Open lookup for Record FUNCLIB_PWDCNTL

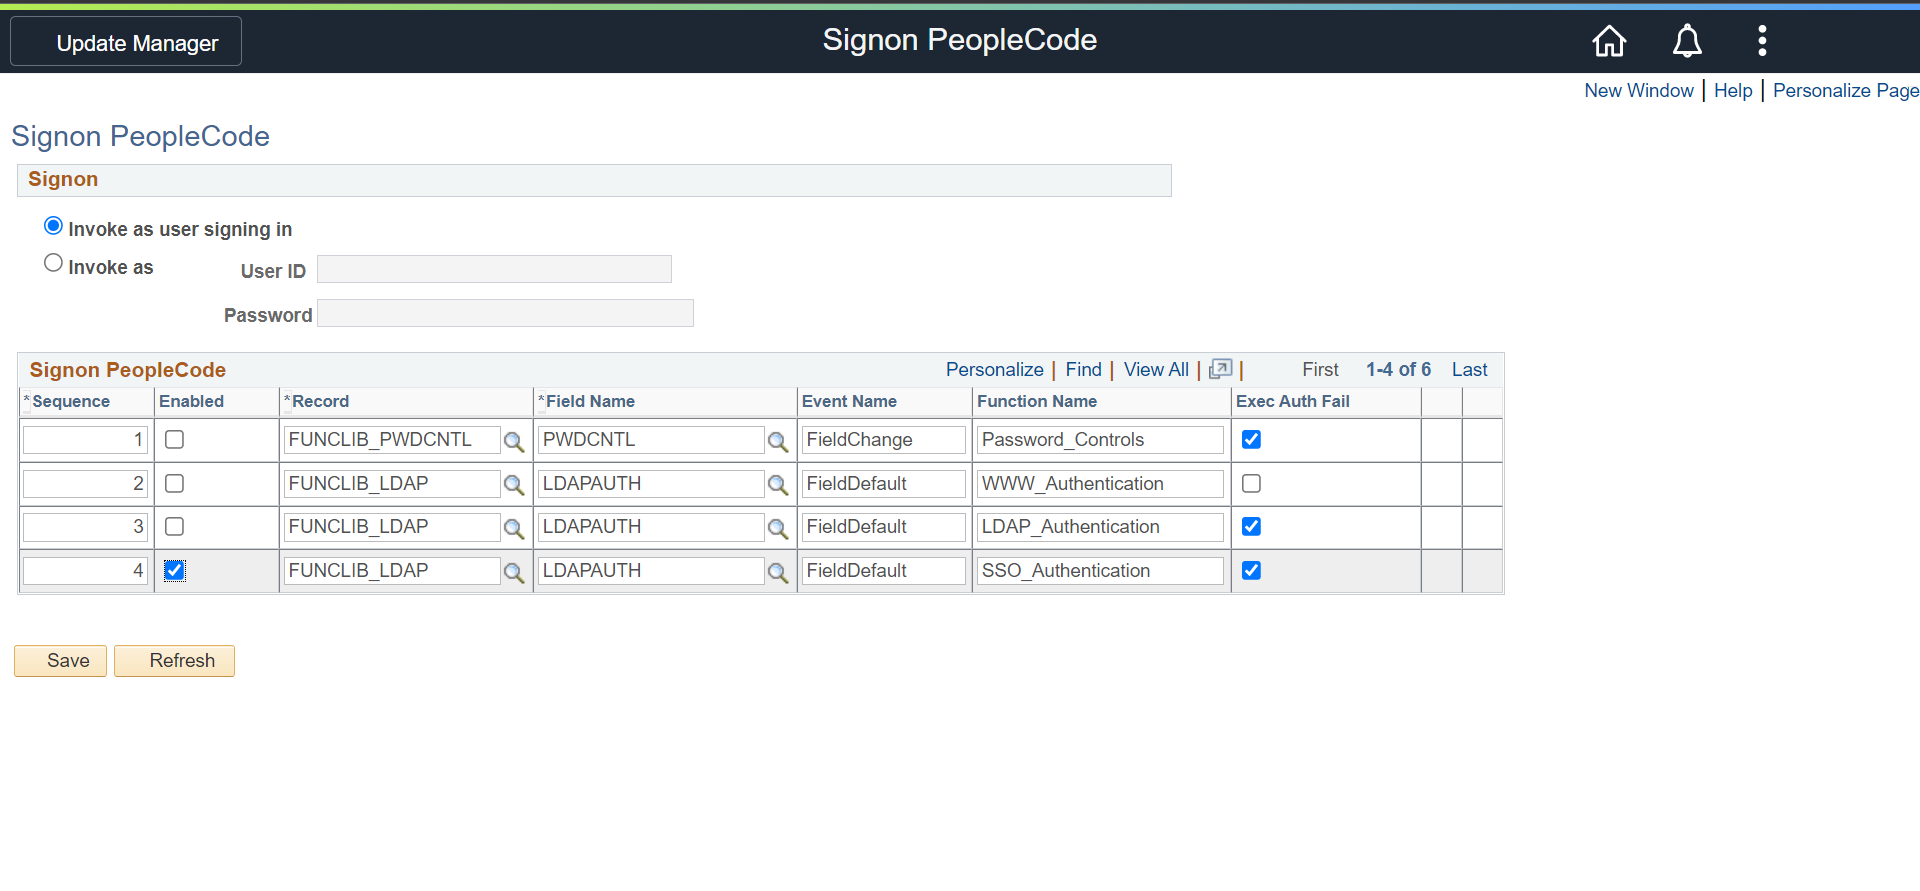pos(514,441)
